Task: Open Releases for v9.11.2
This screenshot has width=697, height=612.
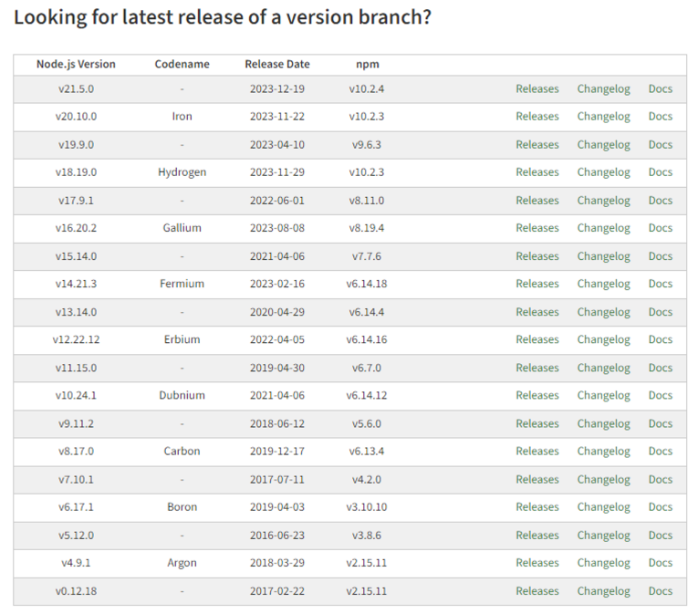Action: pos(537,424)
